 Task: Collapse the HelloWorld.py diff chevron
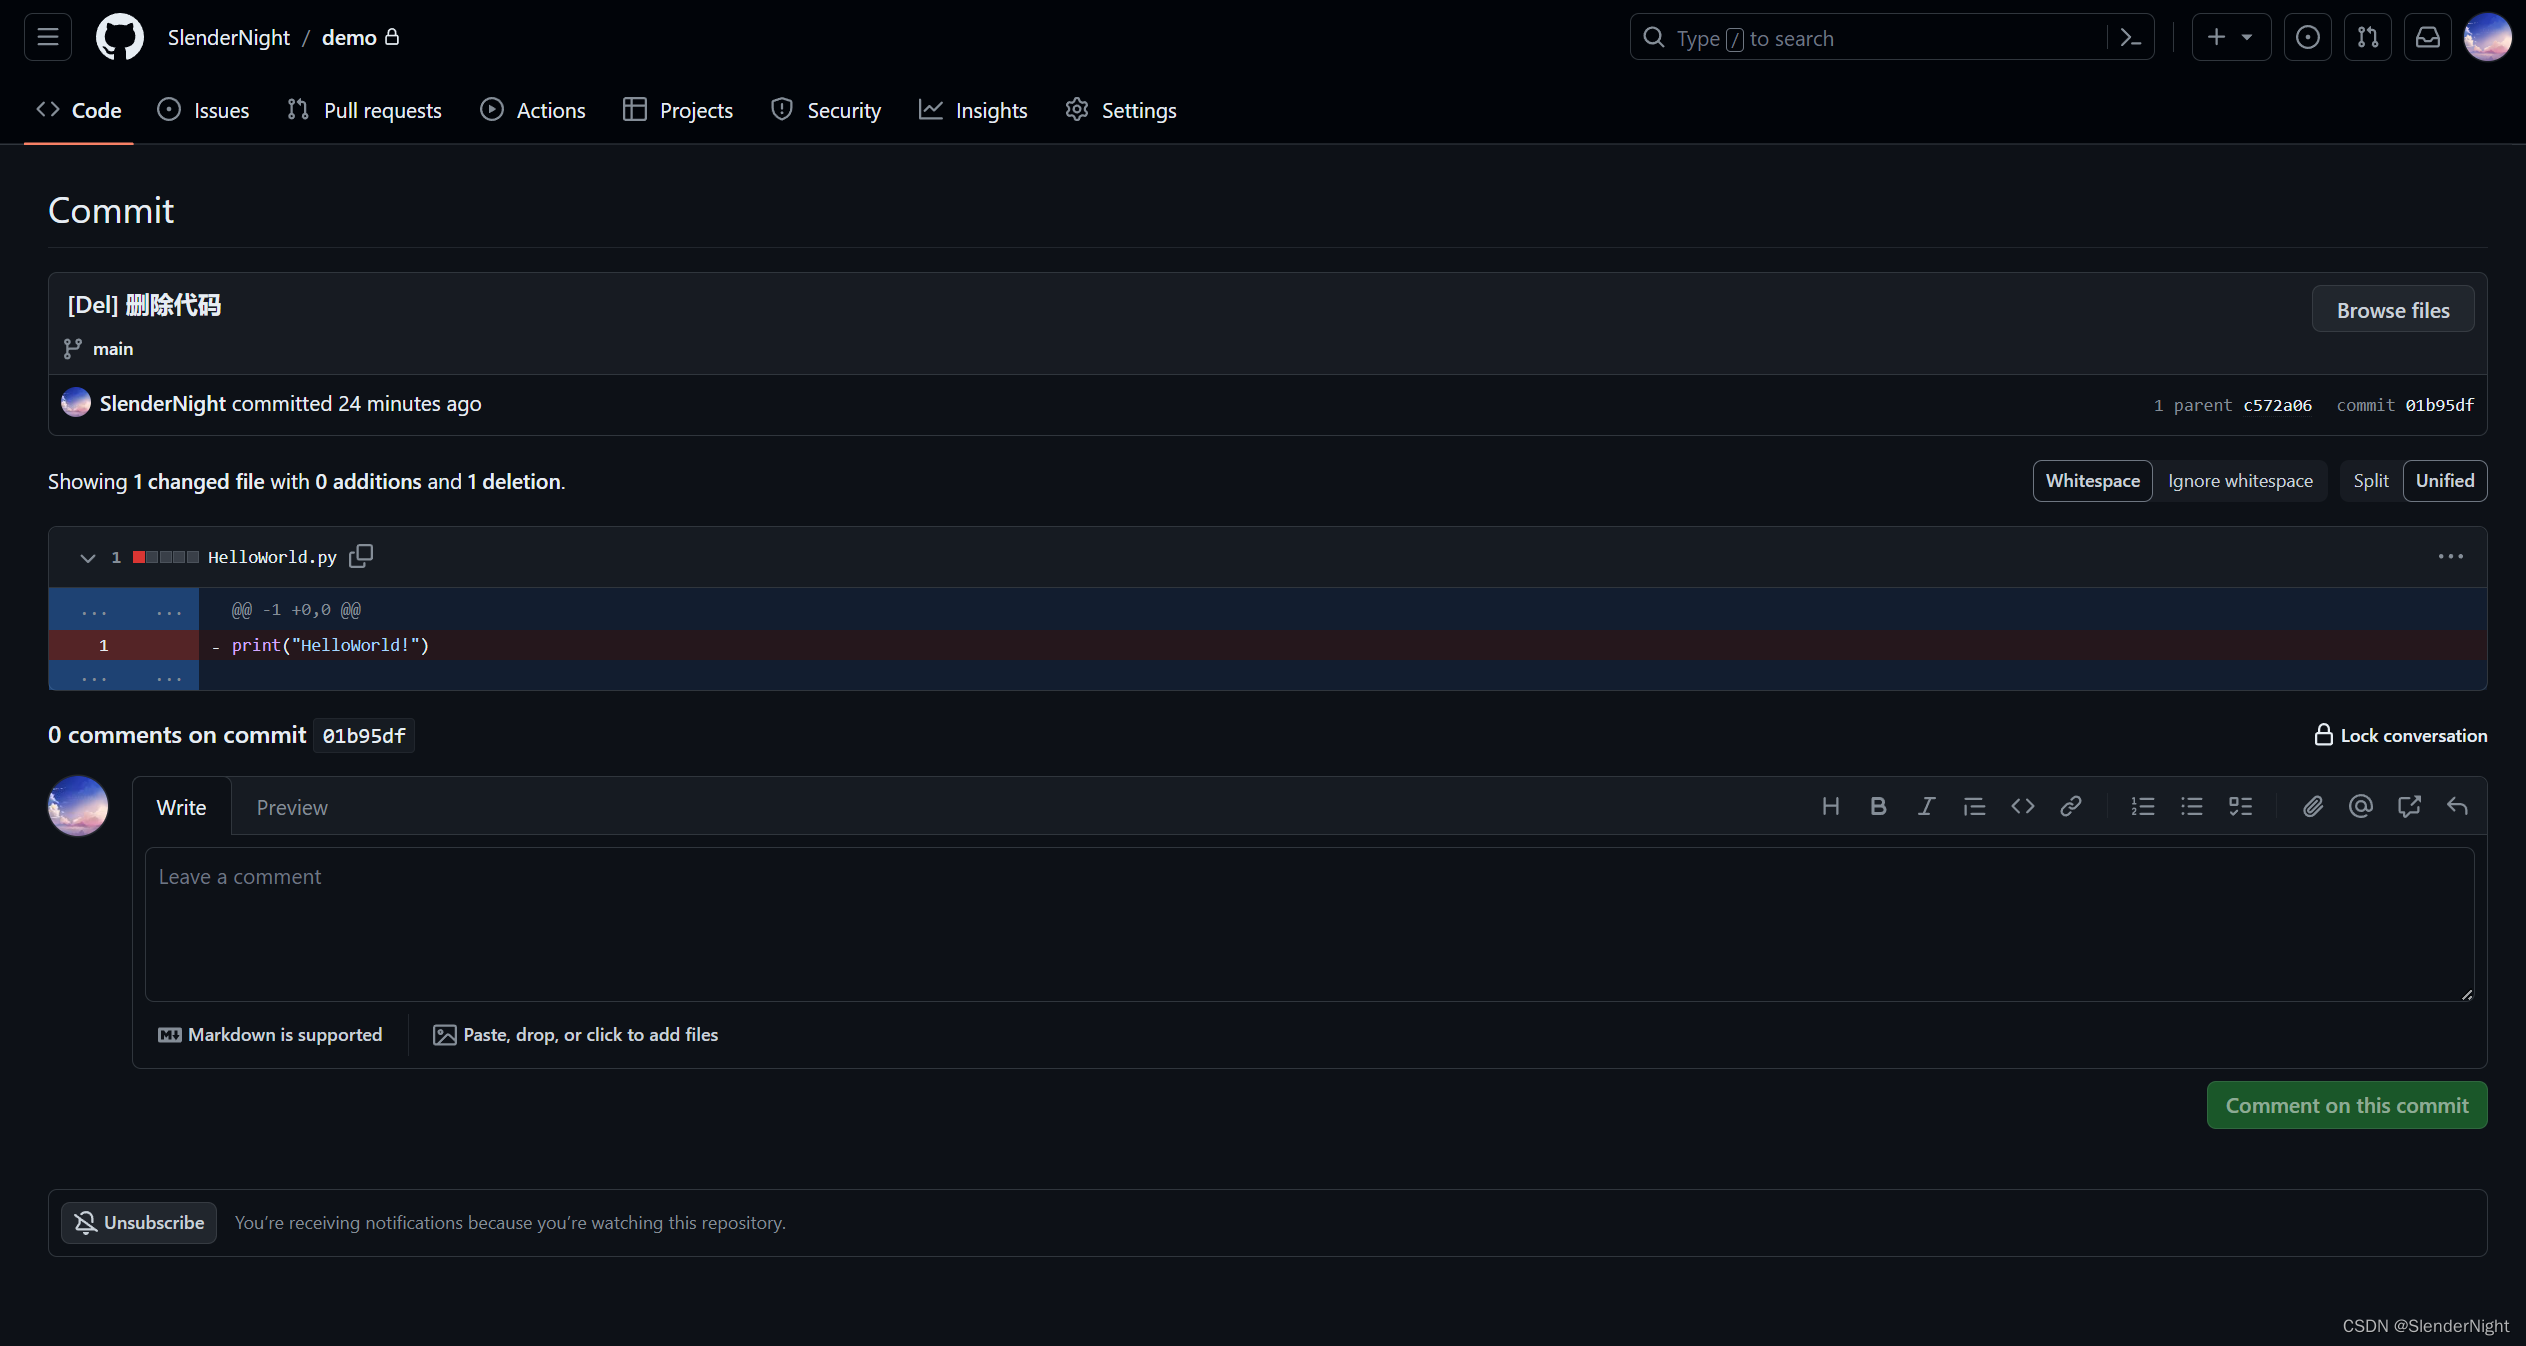(x=88, y=557)
